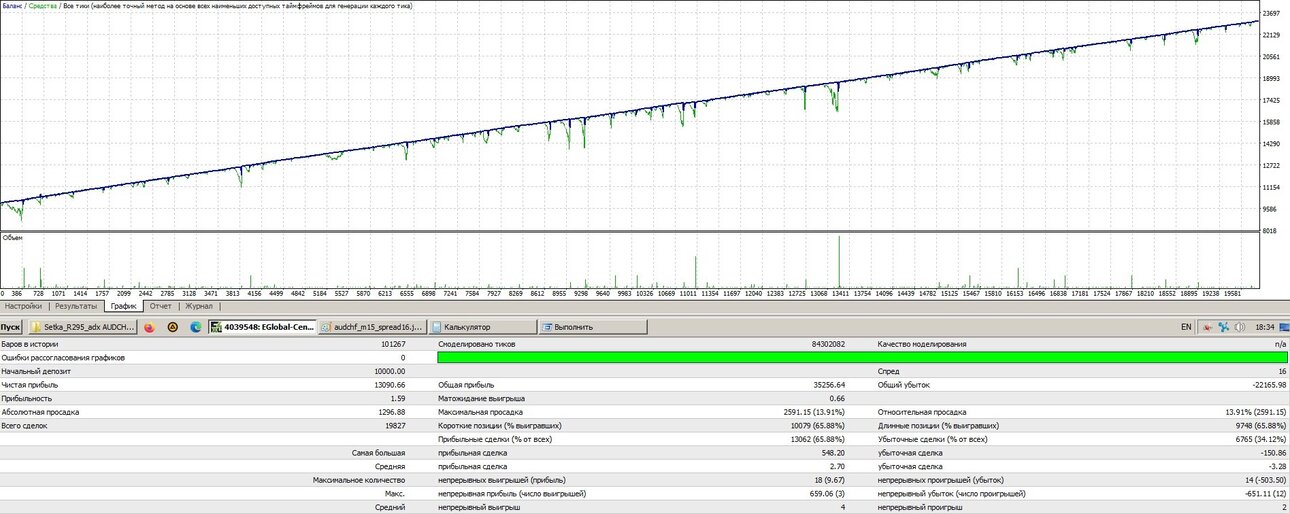The width and height of the screenshot is (1290, 514).
Task: Switch to Setka_R295_adx AUDCH taskbar window
Action: [x=82, y=326]
